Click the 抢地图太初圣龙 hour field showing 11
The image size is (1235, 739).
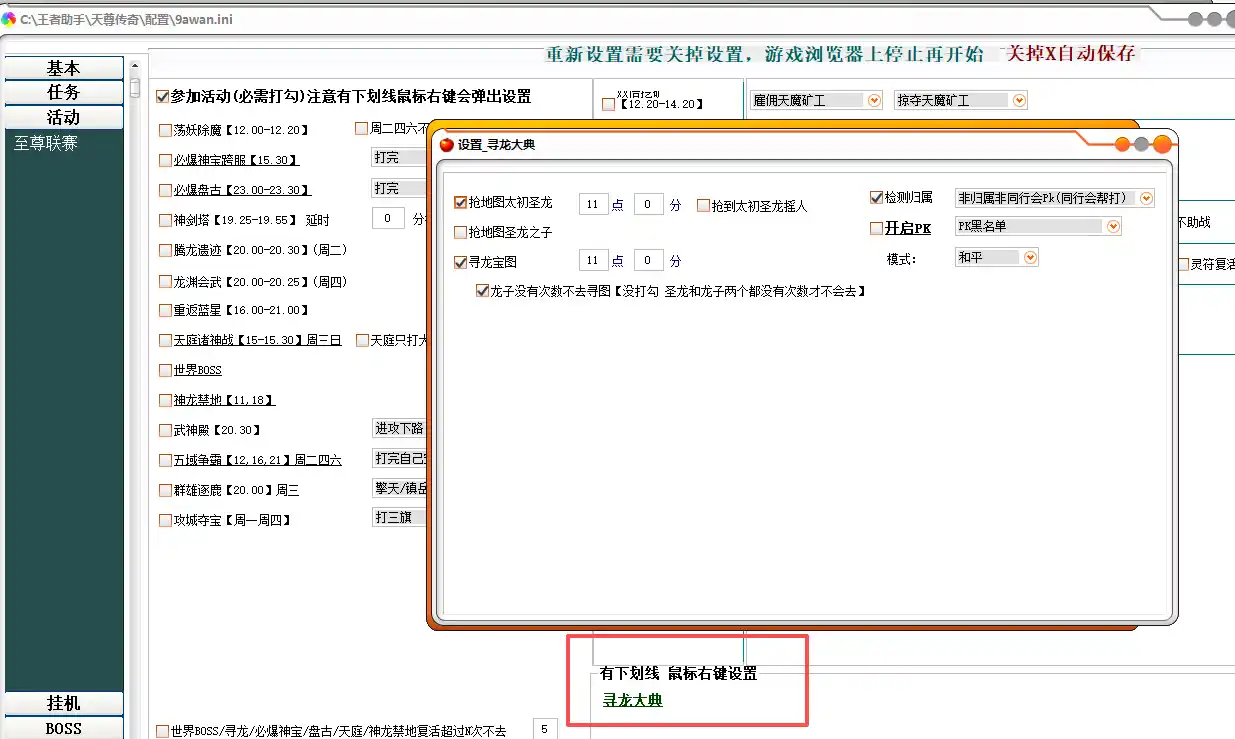tap(593, 204)
